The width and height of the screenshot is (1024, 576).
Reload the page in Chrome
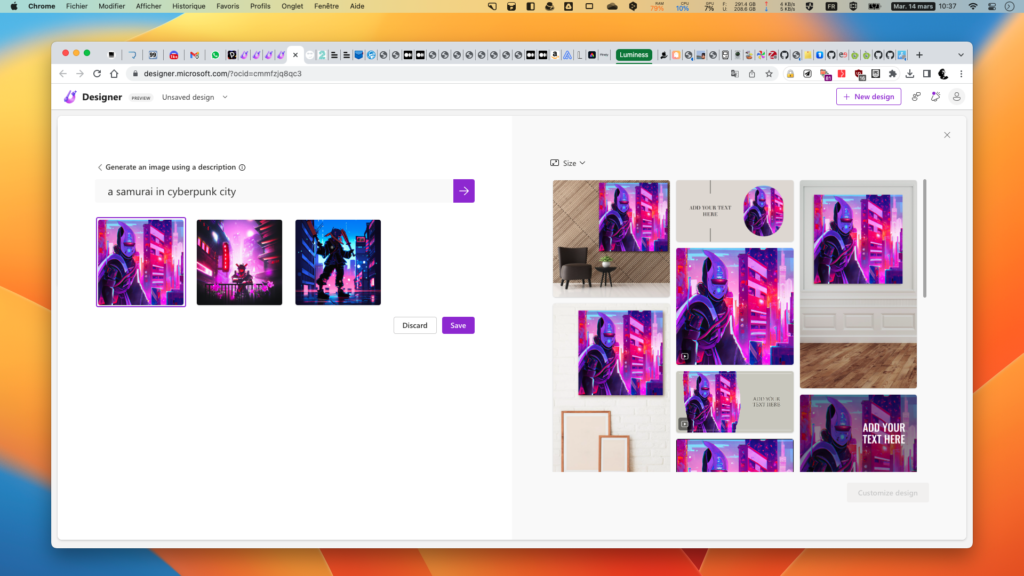point(97,74)
